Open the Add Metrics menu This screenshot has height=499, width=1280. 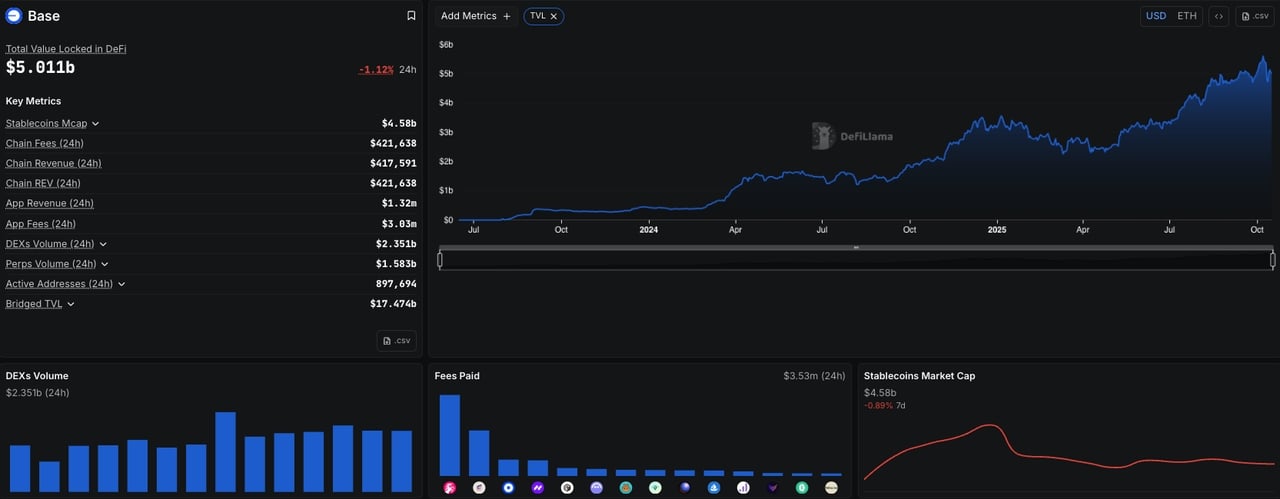(x=476, y=16)
